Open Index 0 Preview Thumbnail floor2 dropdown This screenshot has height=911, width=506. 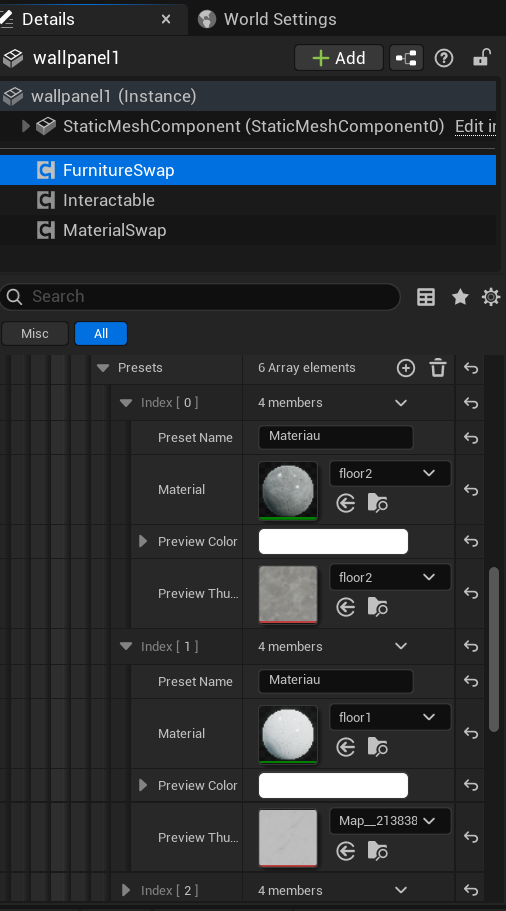coord(390,578)
